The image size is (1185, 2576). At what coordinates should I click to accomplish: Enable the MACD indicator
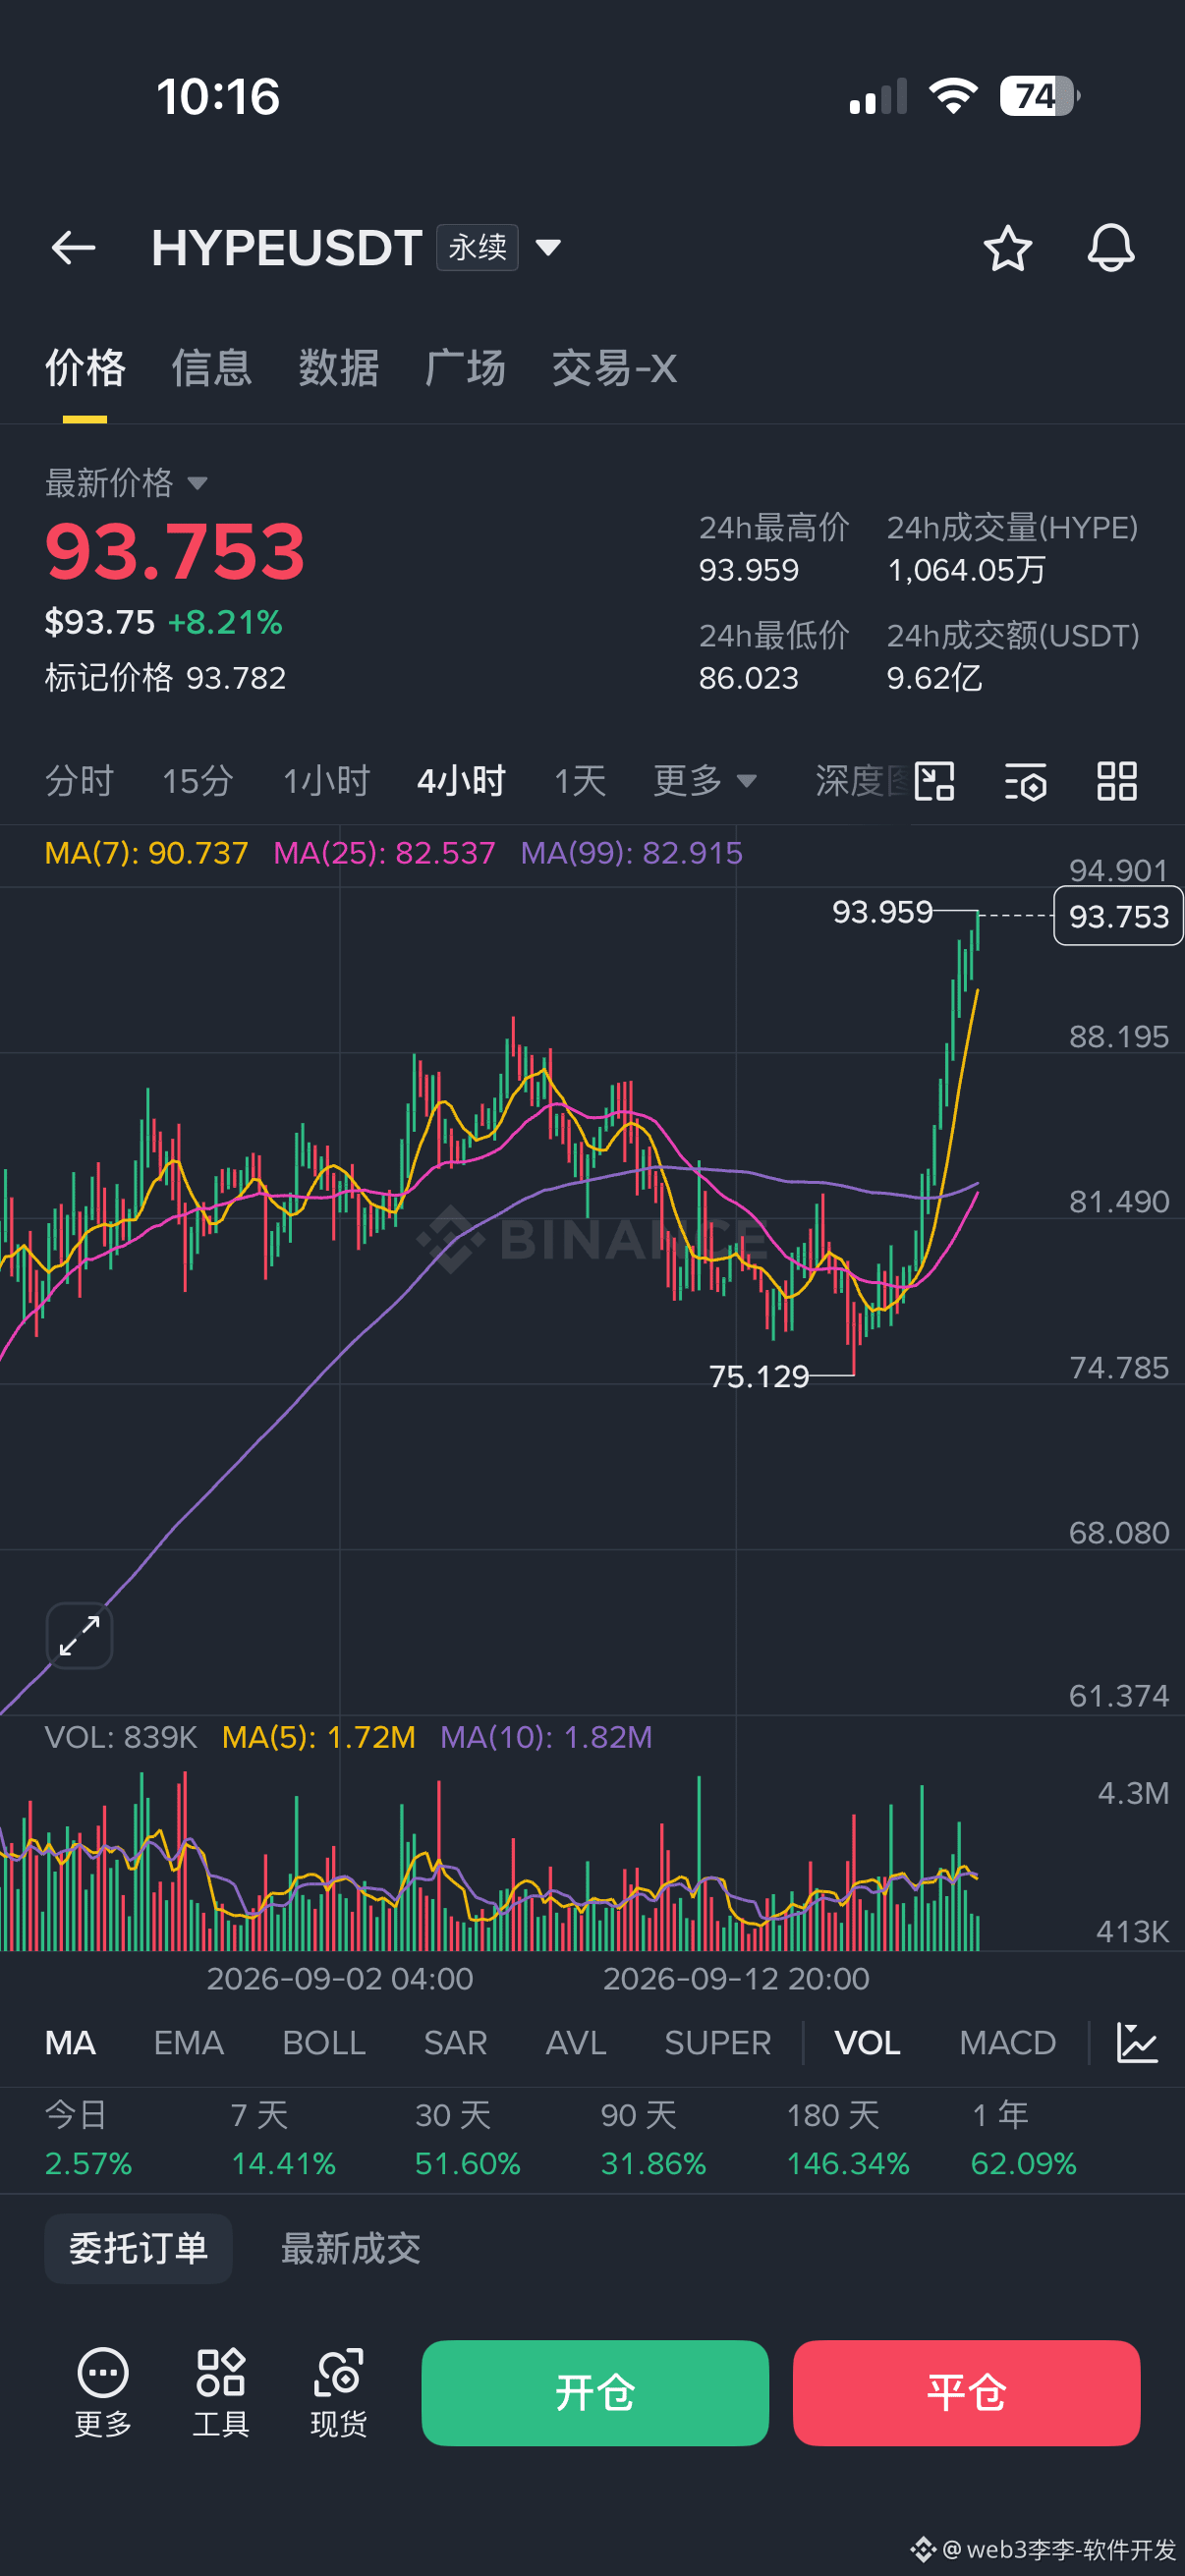pyautogui.click(x=1007, y=2042)
